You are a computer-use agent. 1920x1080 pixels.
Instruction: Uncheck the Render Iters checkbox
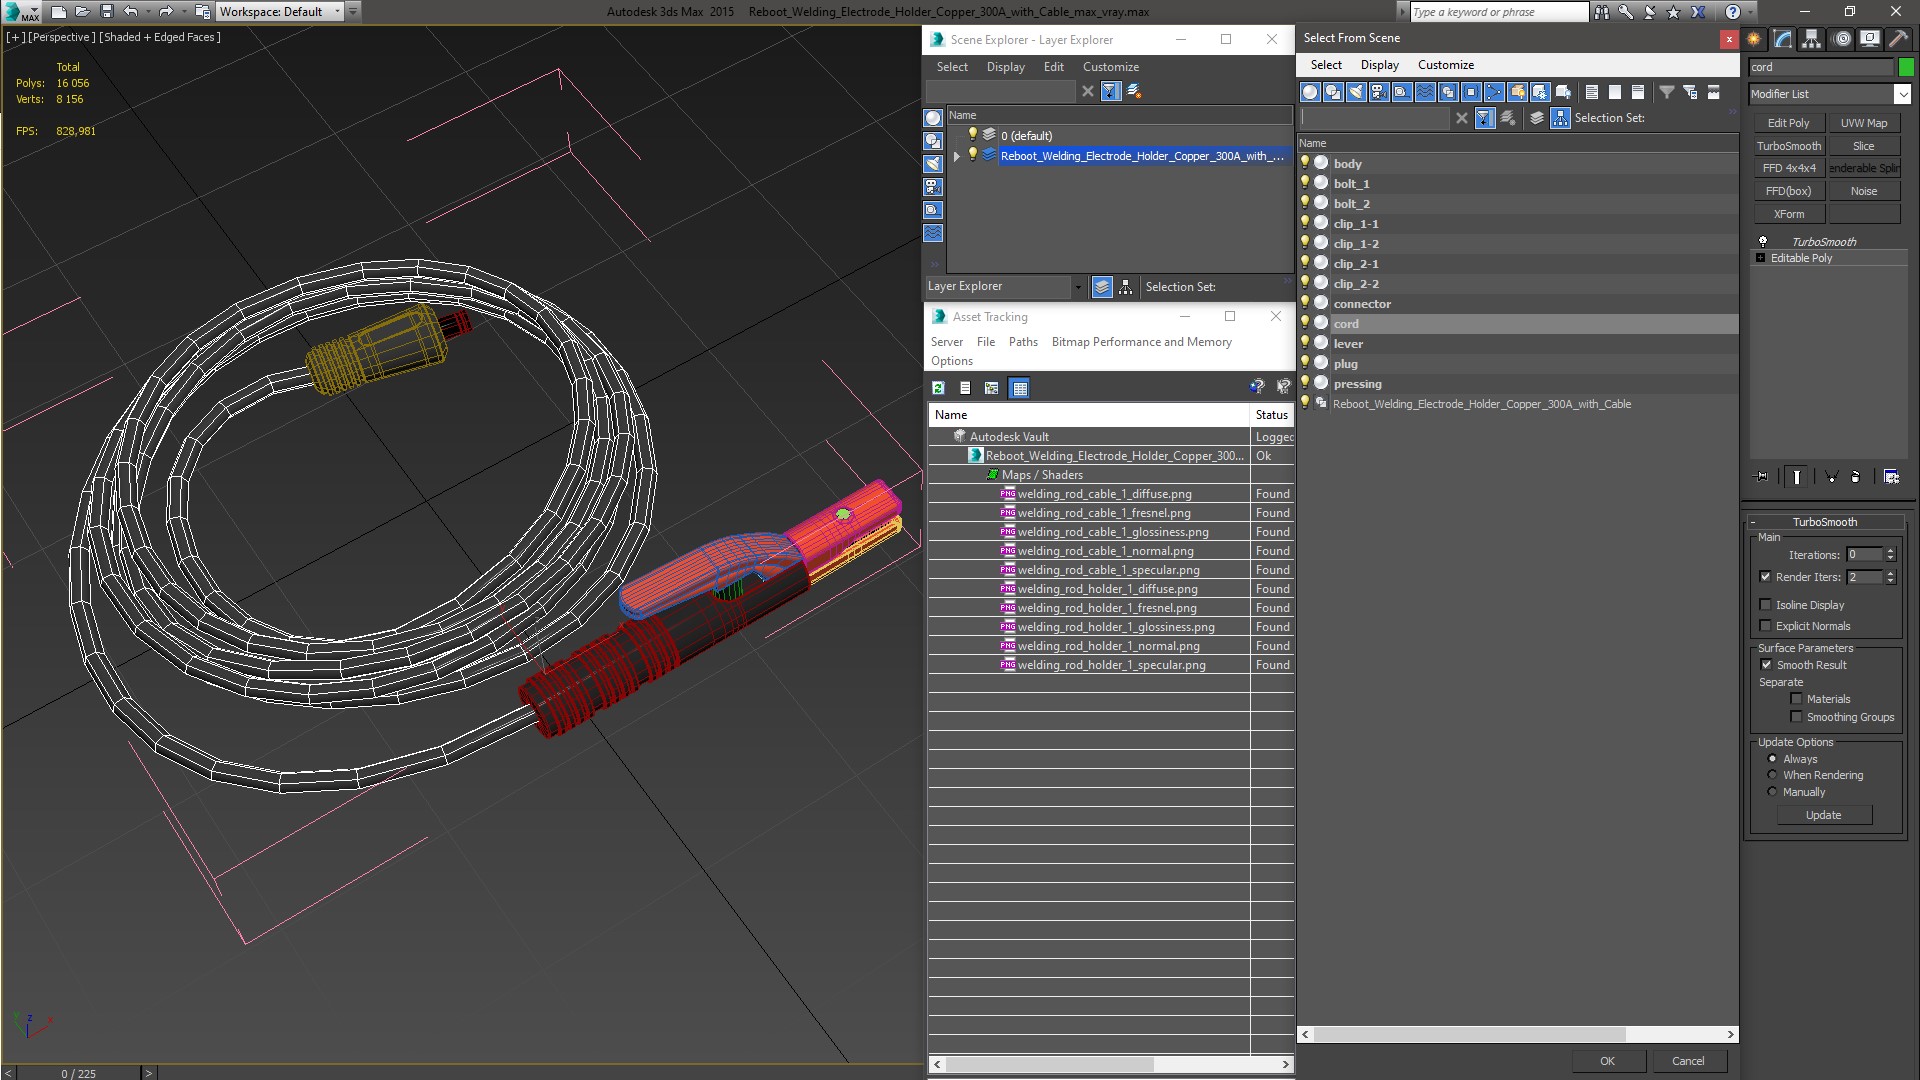(x=1766, y=577)
